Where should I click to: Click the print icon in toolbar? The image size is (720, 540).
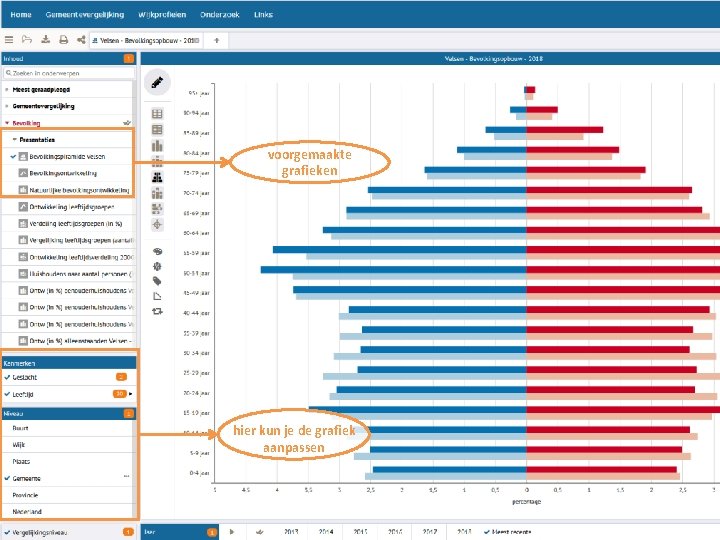point(63,40)
